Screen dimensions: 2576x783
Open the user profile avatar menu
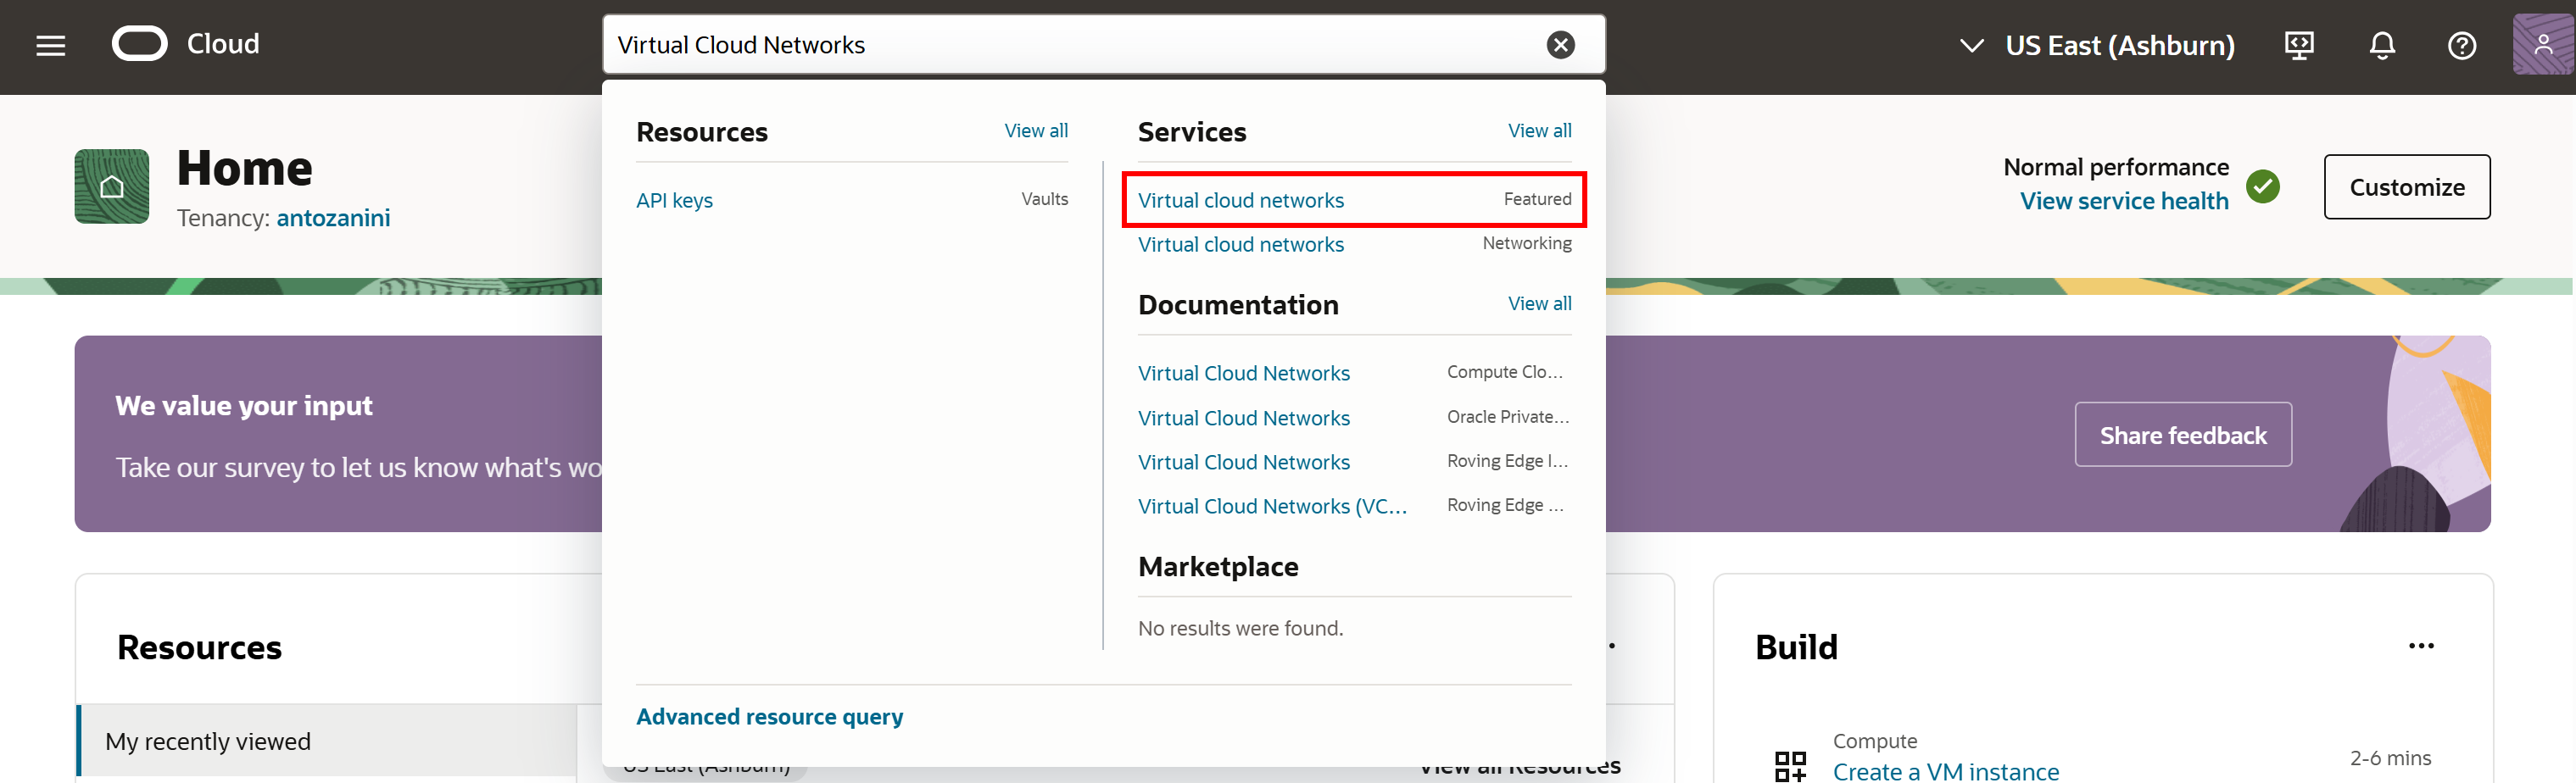point(2542,45)
